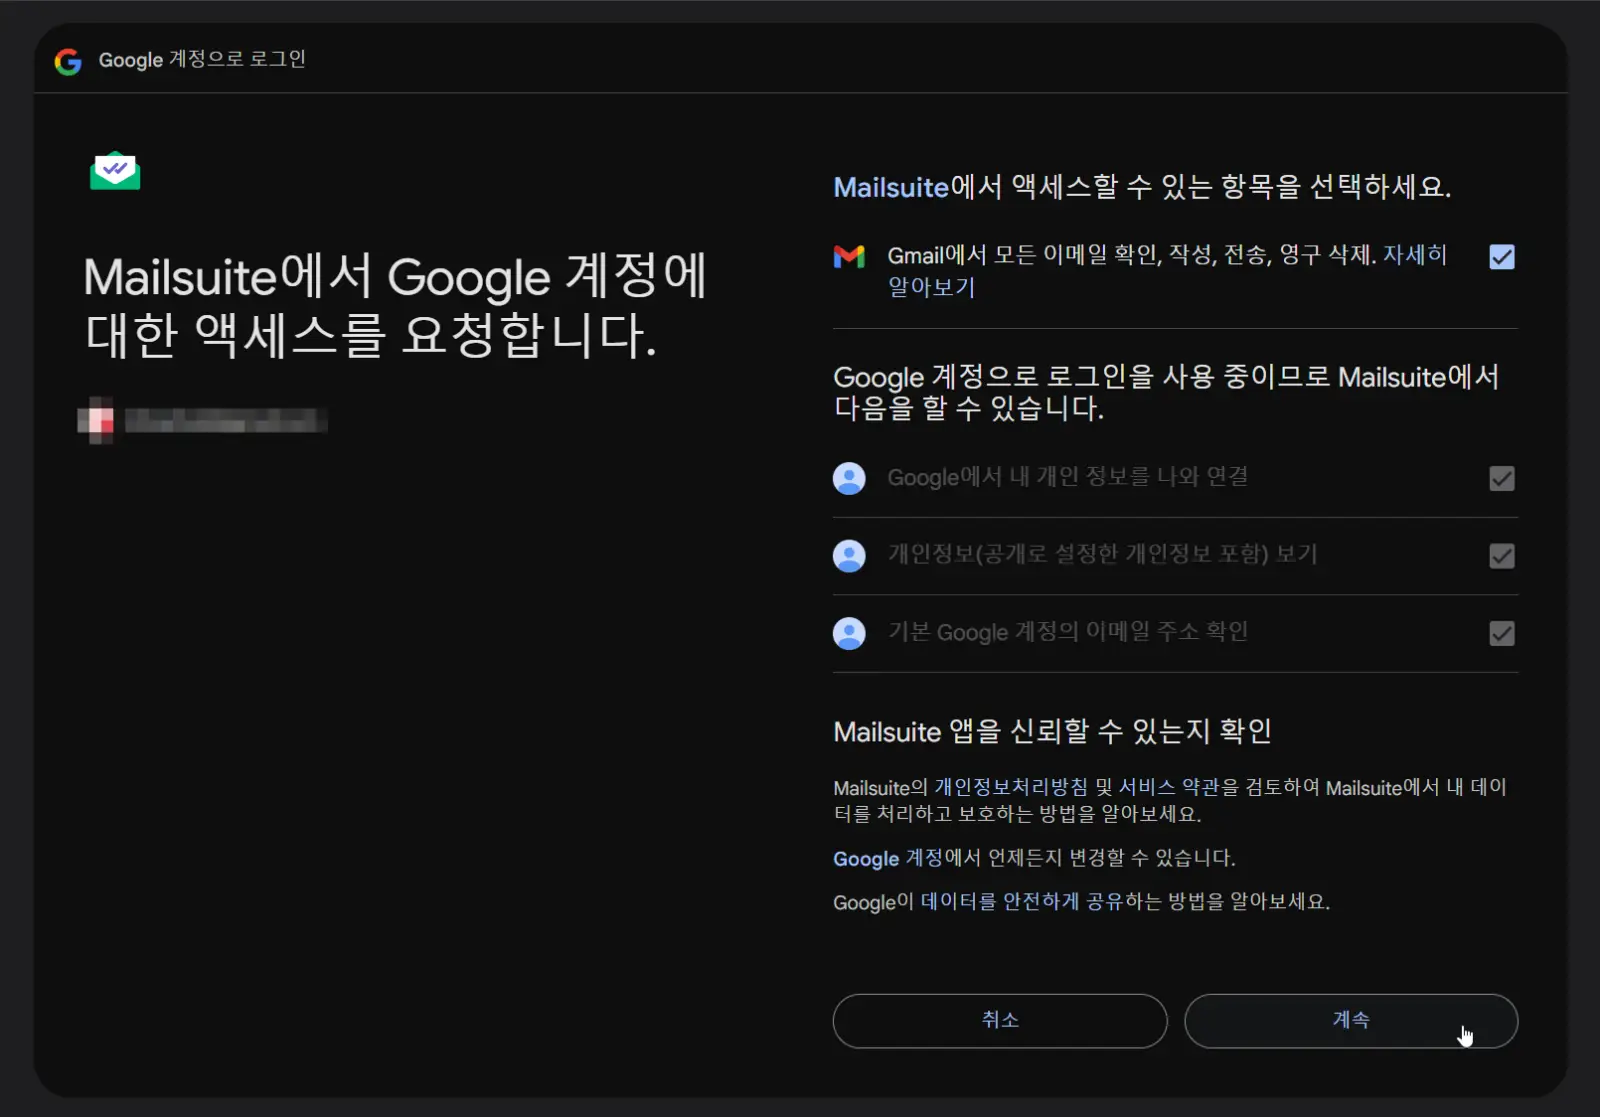Click the '취소' cancel button
This screenshot has height=1117, width=1600.
(x=1000, y=1021)
